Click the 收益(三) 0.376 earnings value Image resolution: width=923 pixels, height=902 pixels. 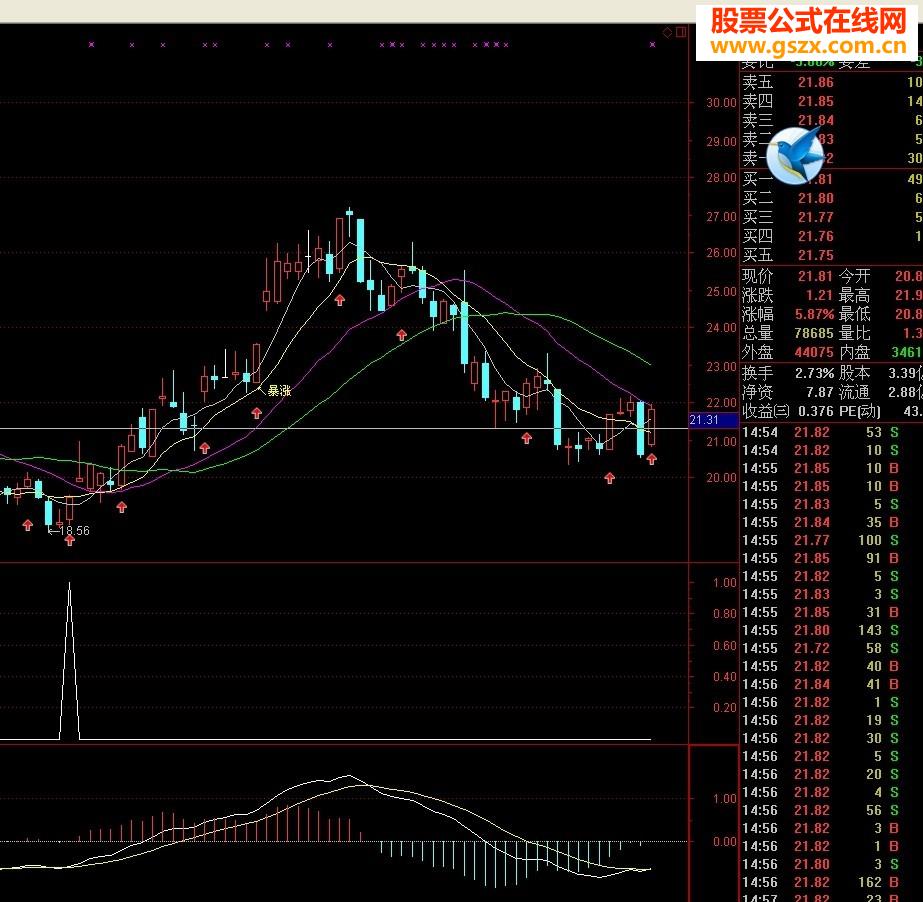(x=816, y=411)
